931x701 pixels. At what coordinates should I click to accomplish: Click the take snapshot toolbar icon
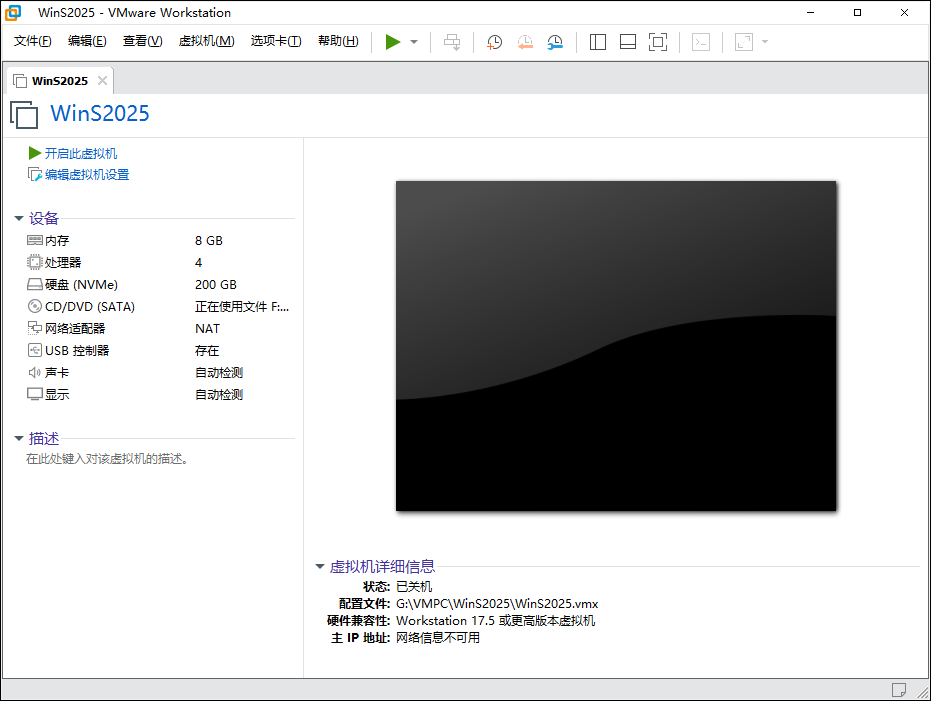[494, 42]
